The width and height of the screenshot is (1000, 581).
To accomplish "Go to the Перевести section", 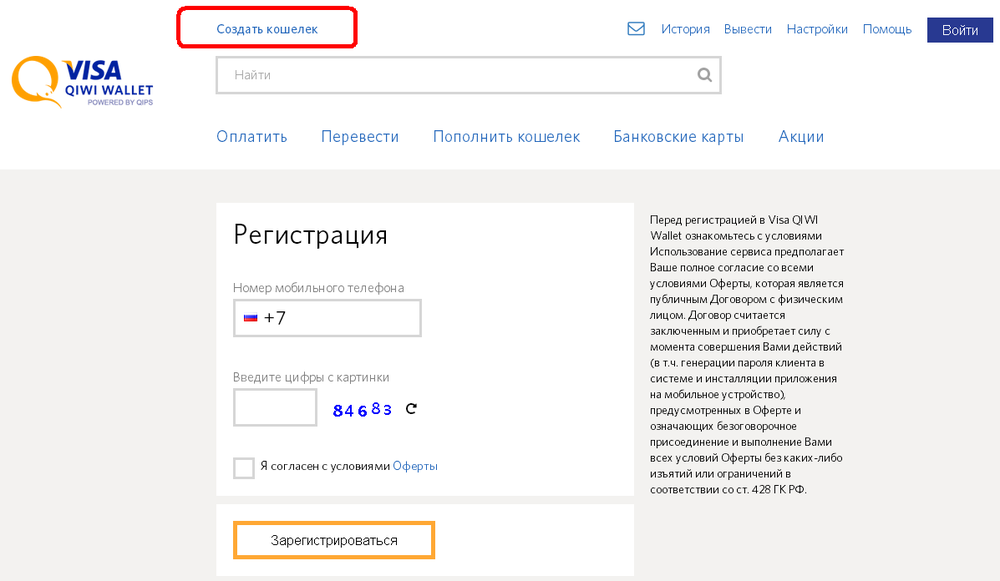I will (x=360, y=136).
